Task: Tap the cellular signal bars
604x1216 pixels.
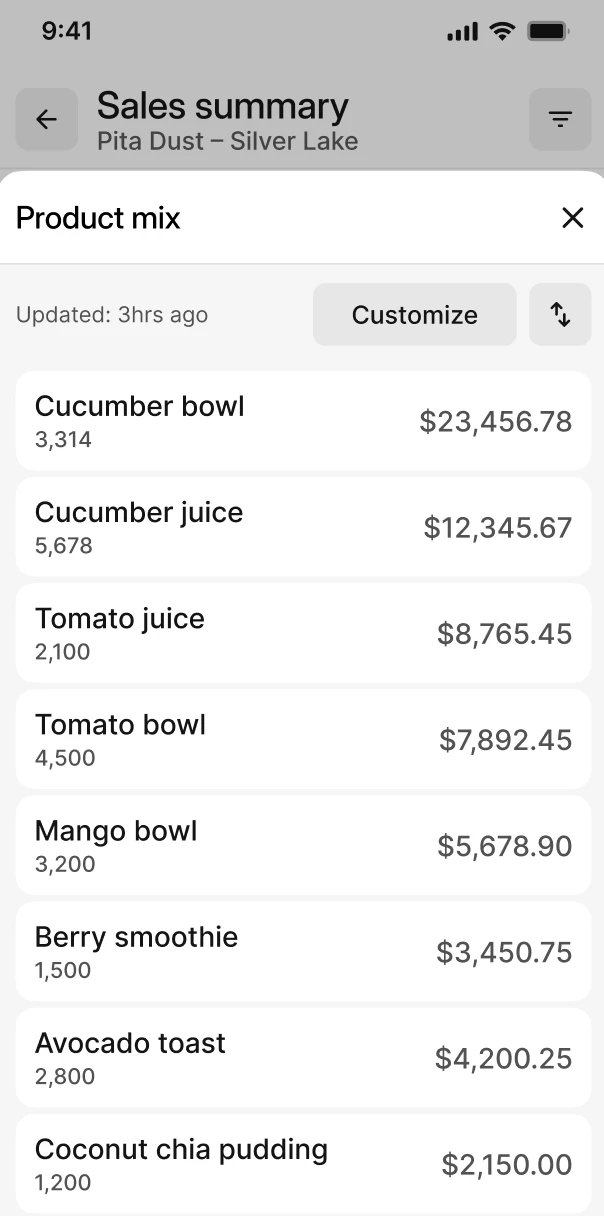Action: coord(462,32)
